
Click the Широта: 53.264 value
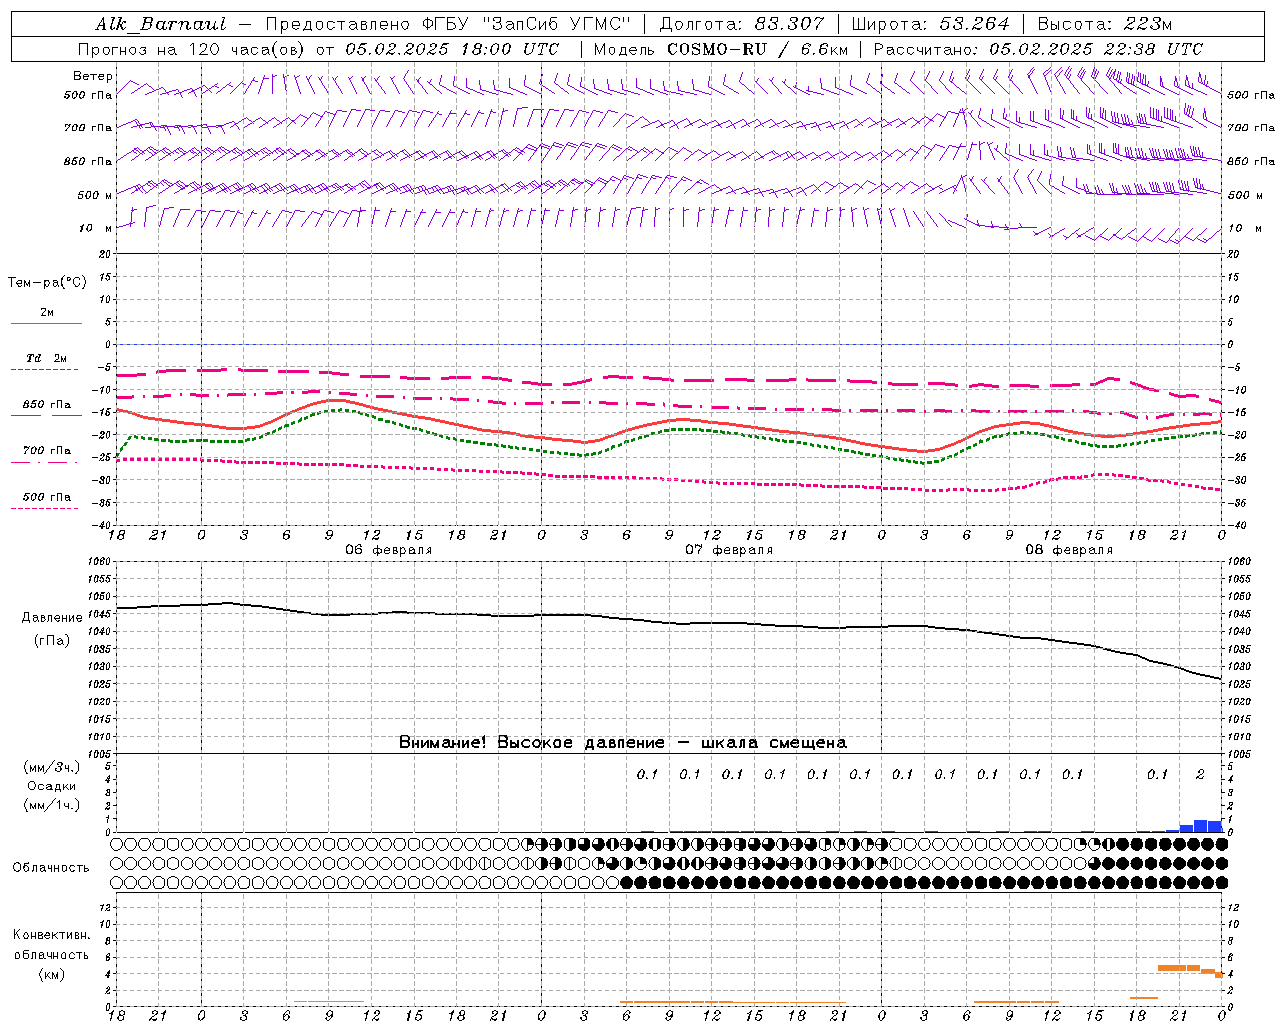pyautogui.click(x=930, y=24)
